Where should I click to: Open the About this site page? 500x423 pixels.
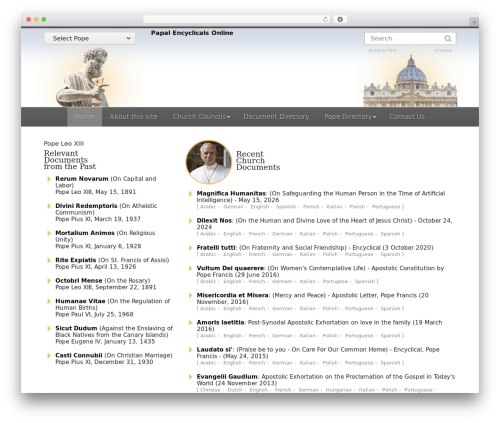click(133, 117)
